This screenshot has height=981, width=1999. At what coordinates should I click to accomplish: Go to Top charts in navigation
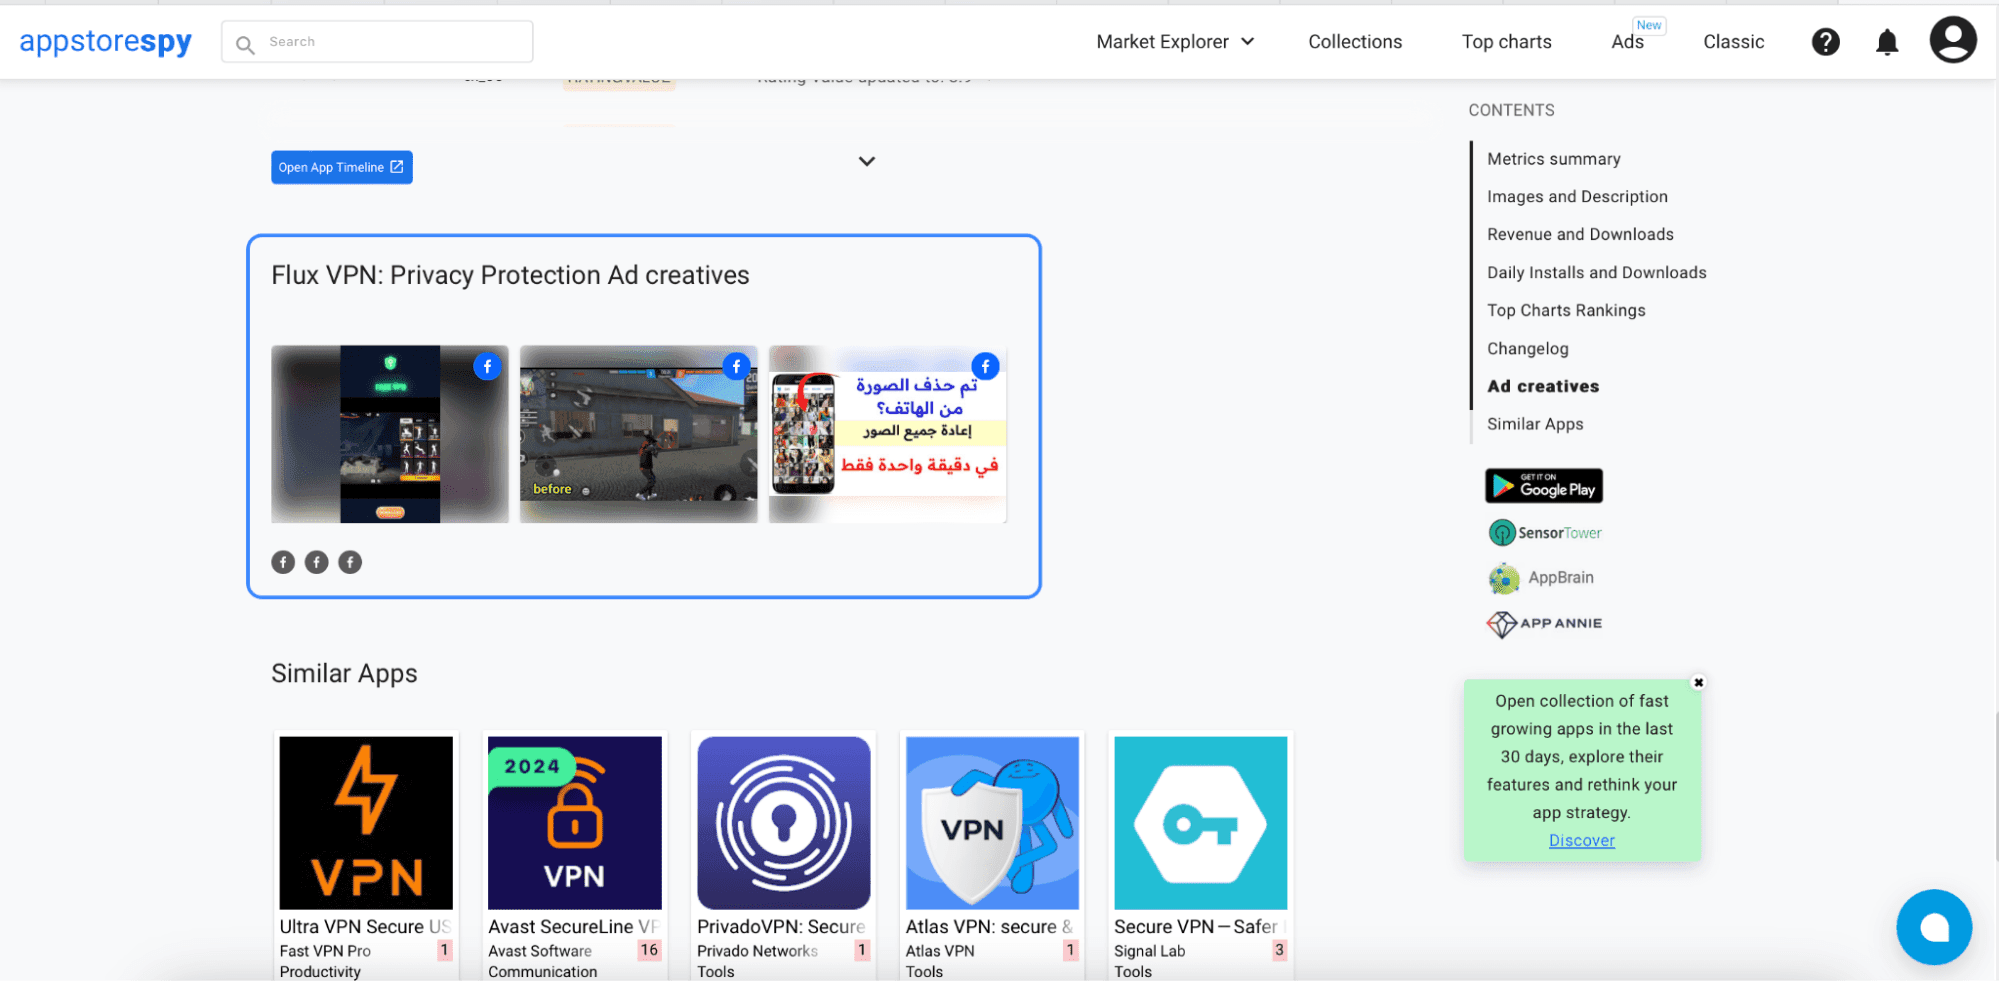1506,42
